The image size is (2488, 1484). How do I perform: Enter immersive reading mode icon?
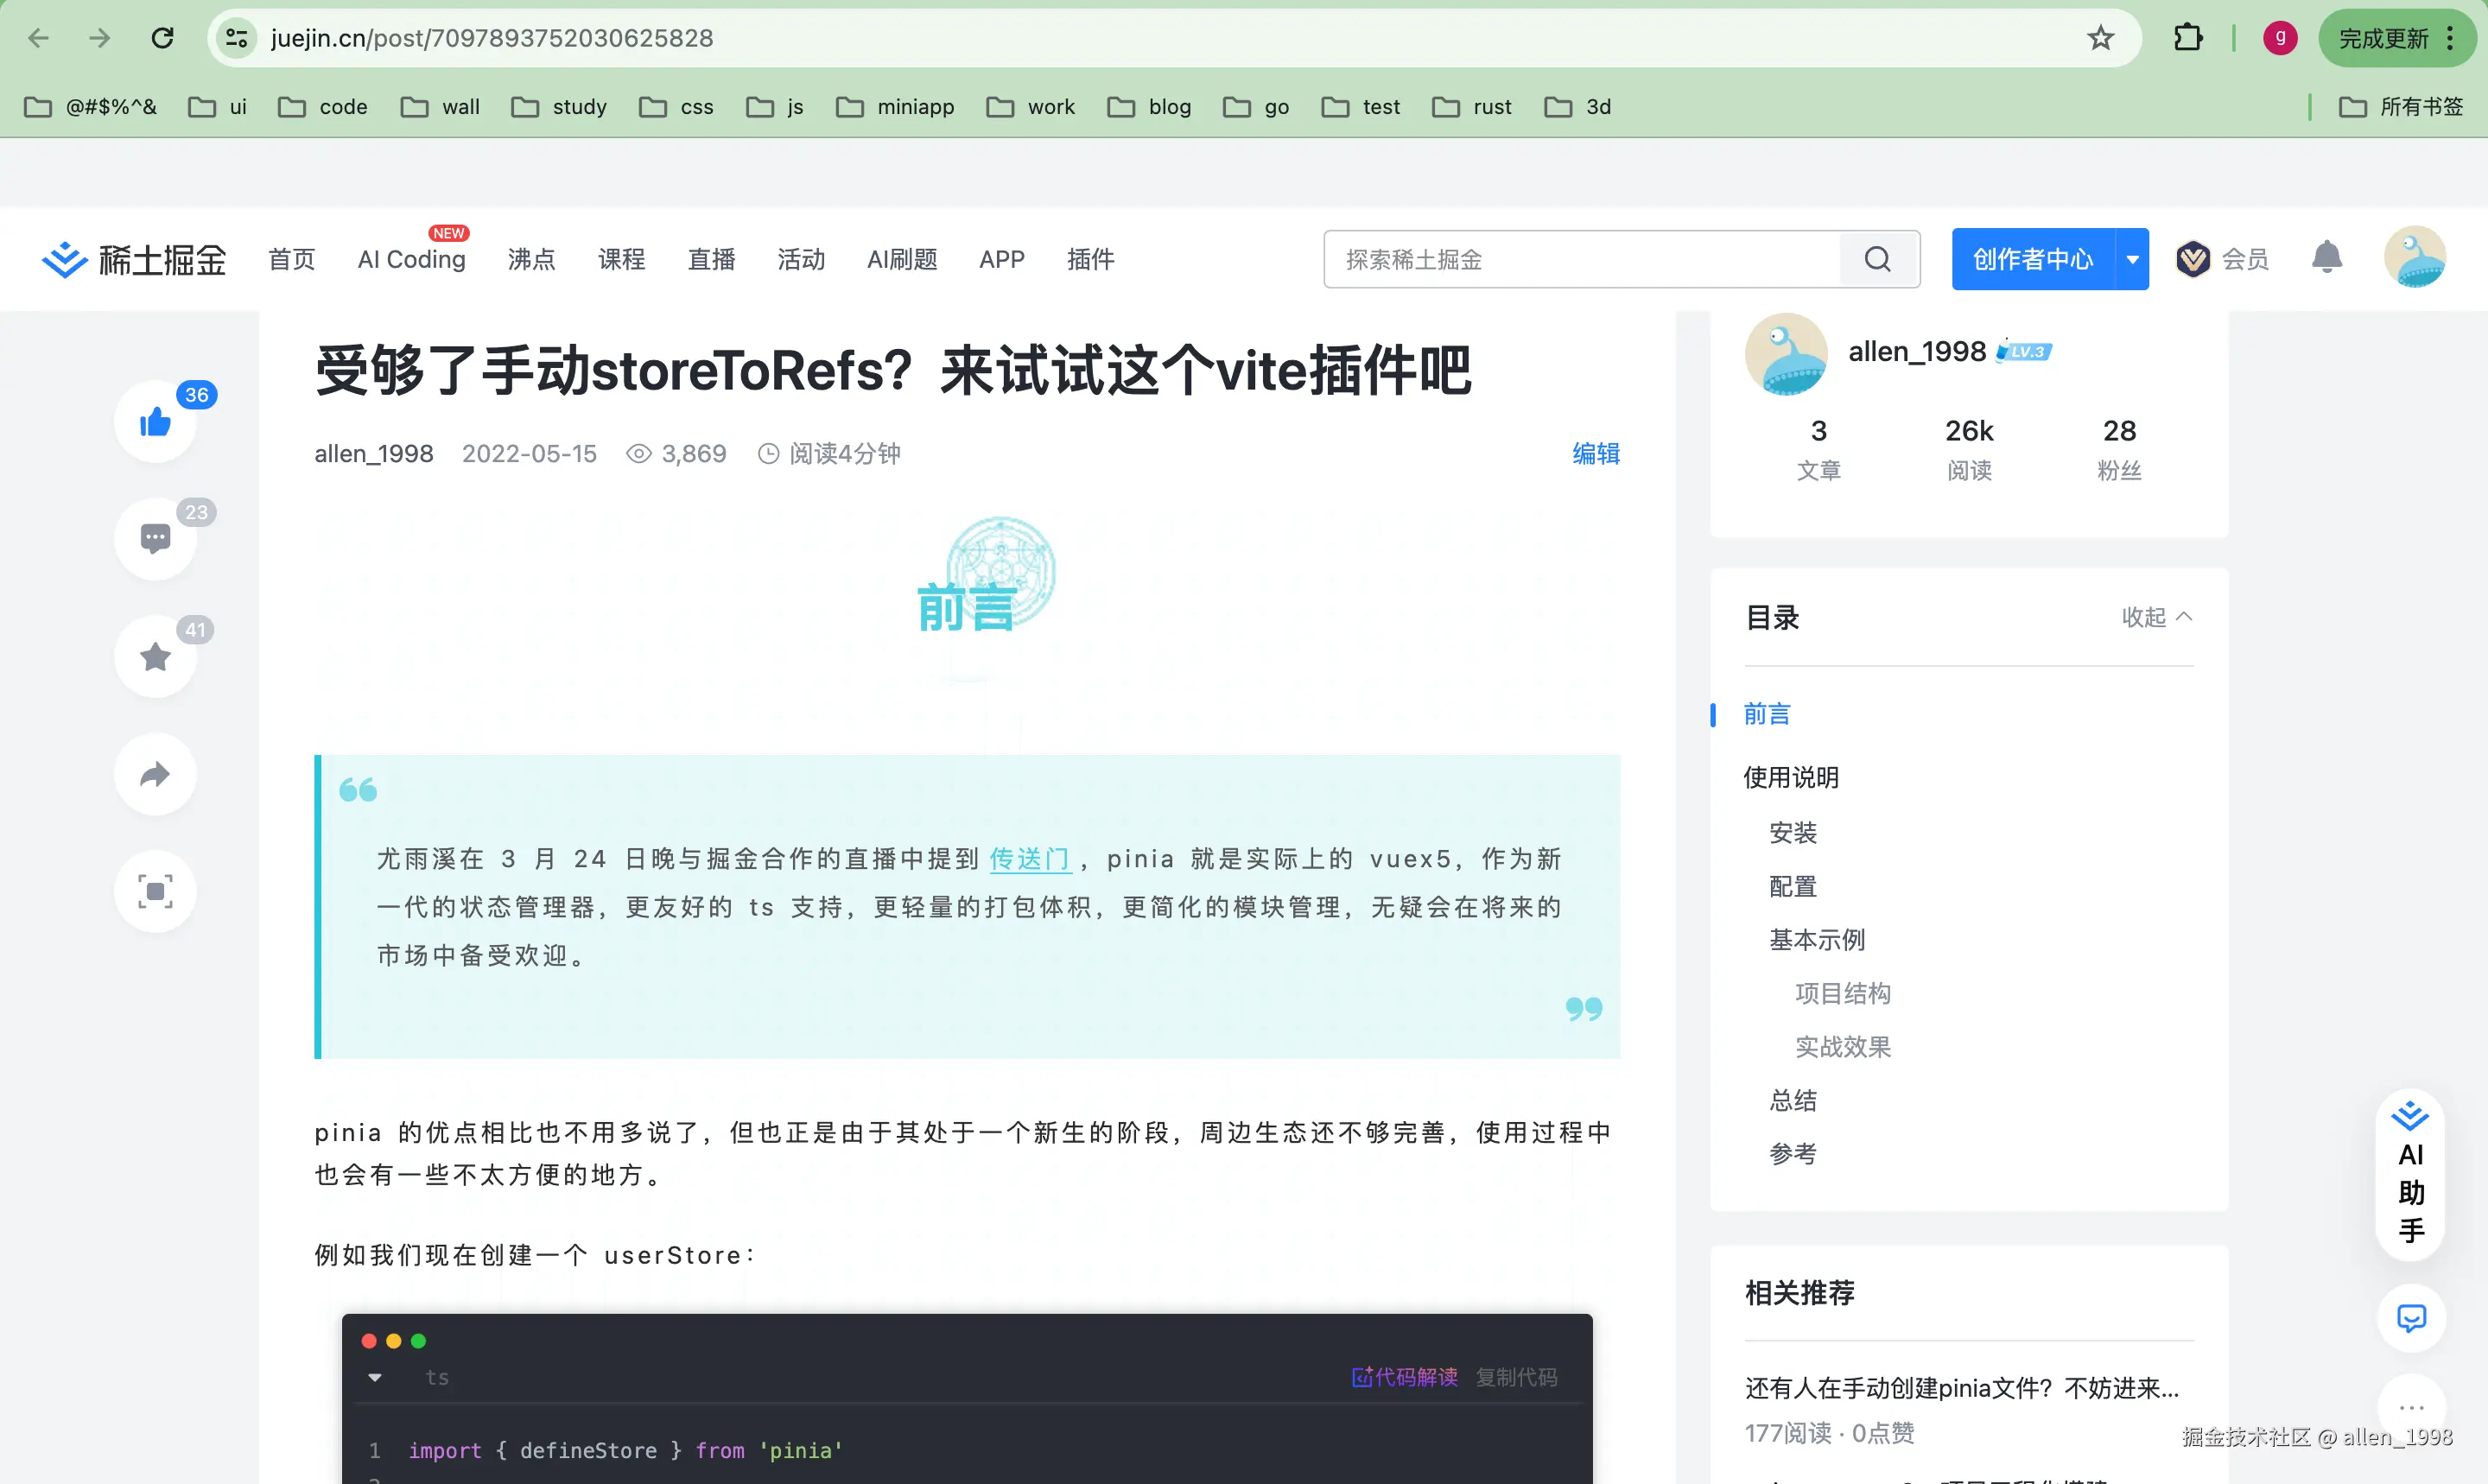155,891
